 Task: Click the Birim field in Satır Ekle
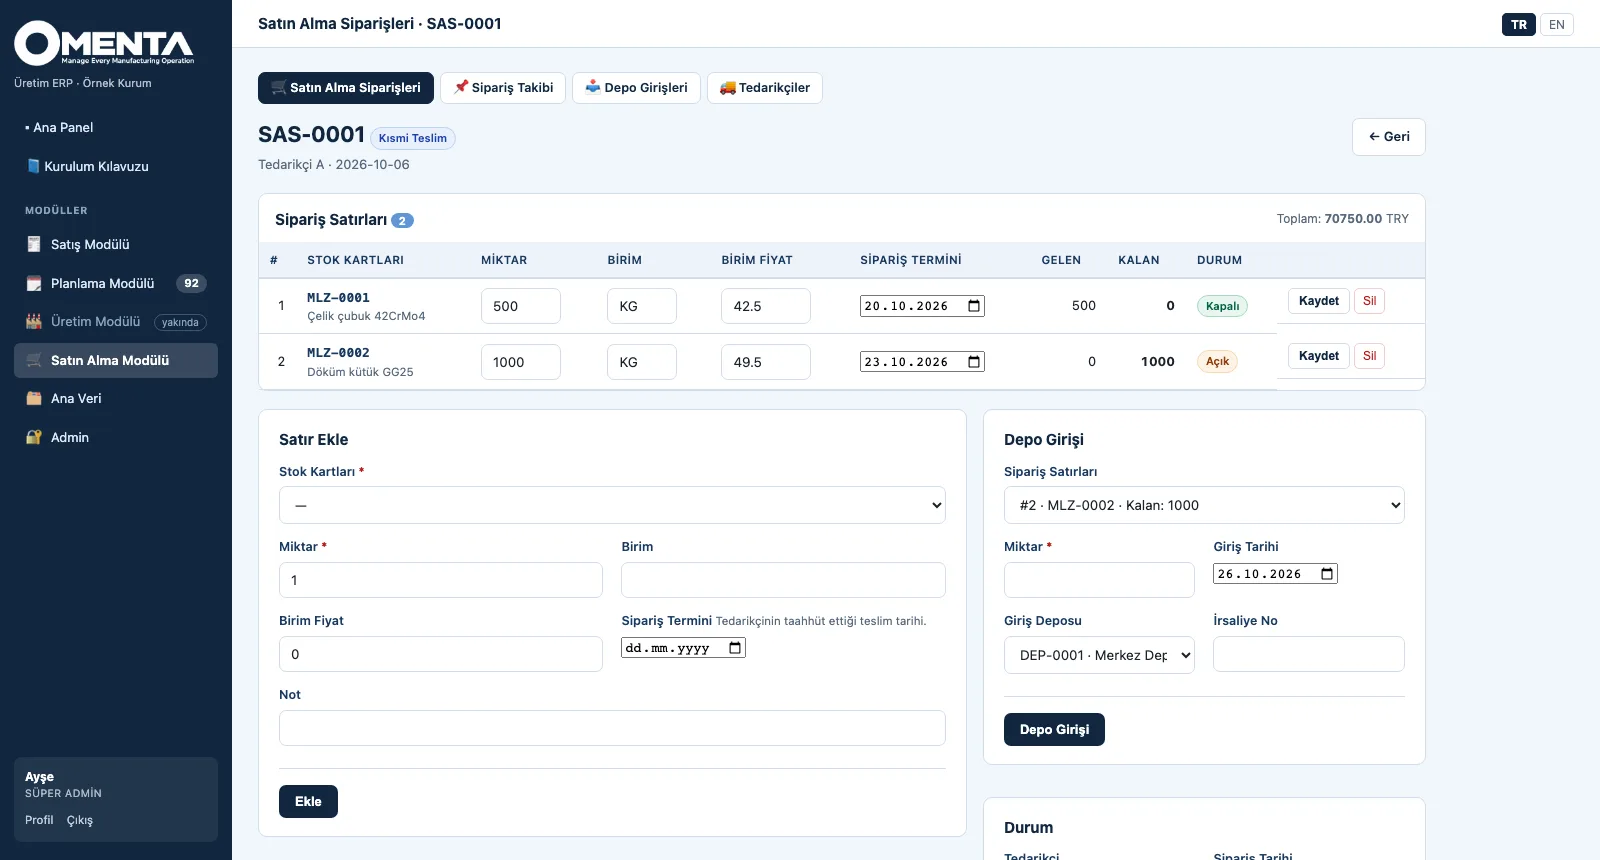coord(783,580)
